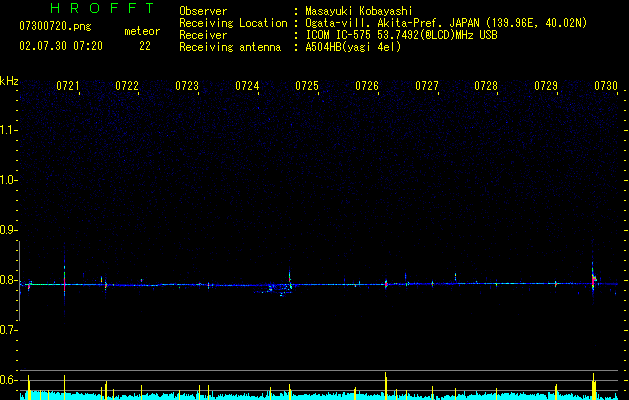Image resolution: width=629 pixels, height=400 pixels.
Task: Click the Receiving Location label
Action: pyautogui.click(x=233, y=23)
